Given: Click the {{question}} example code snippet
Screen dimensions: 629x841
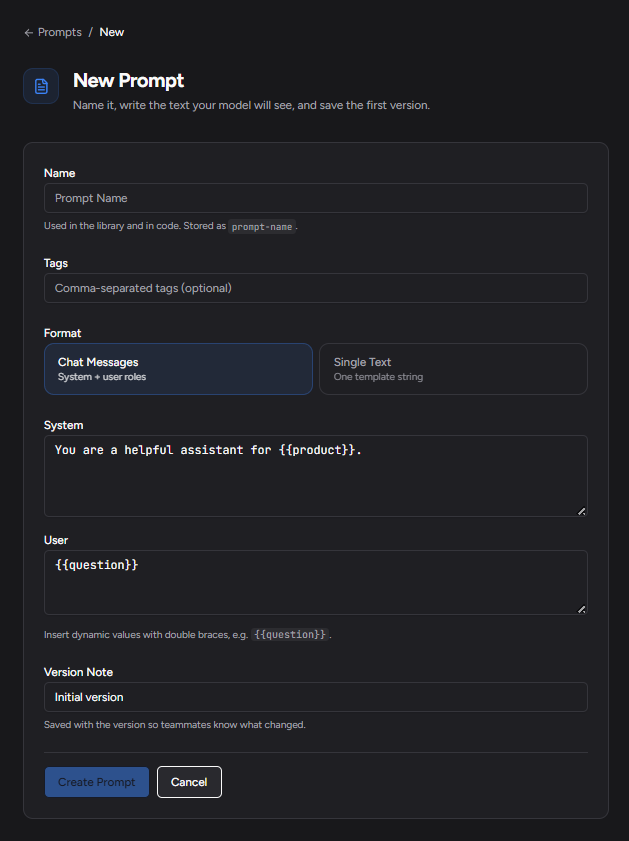Looking at the screenshot, I should [x=290, y=635].
